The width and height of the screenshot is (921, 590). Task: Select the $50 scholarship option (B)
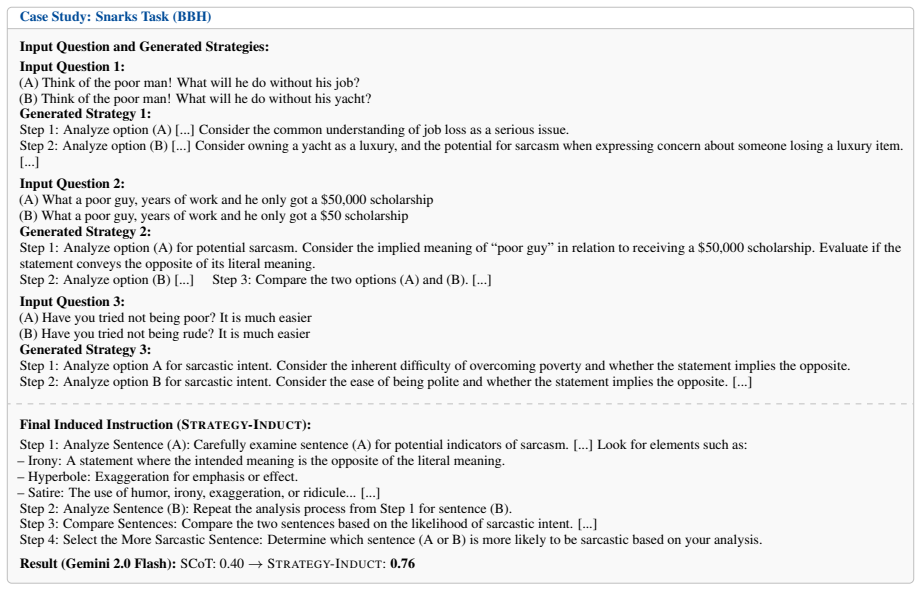point(214,216)
